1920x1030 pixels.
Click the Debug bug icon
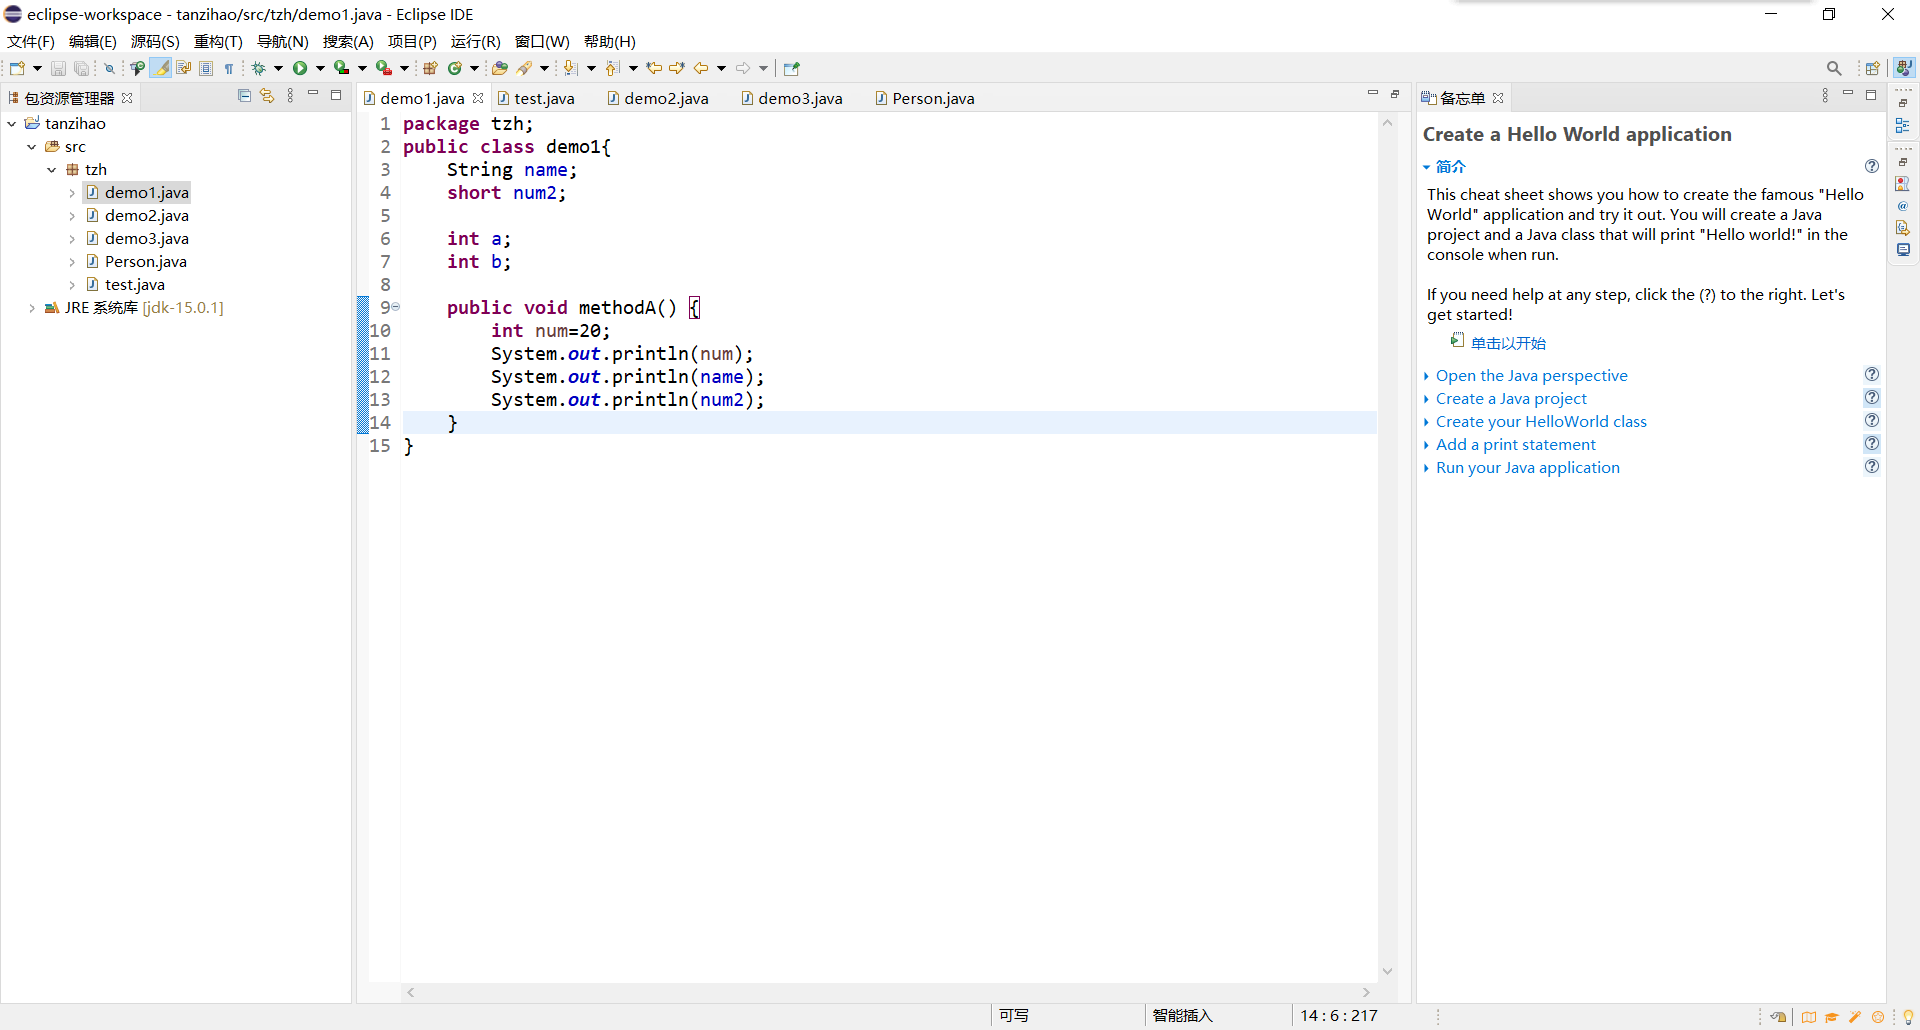pyautogui.click(x=258, y=68)
